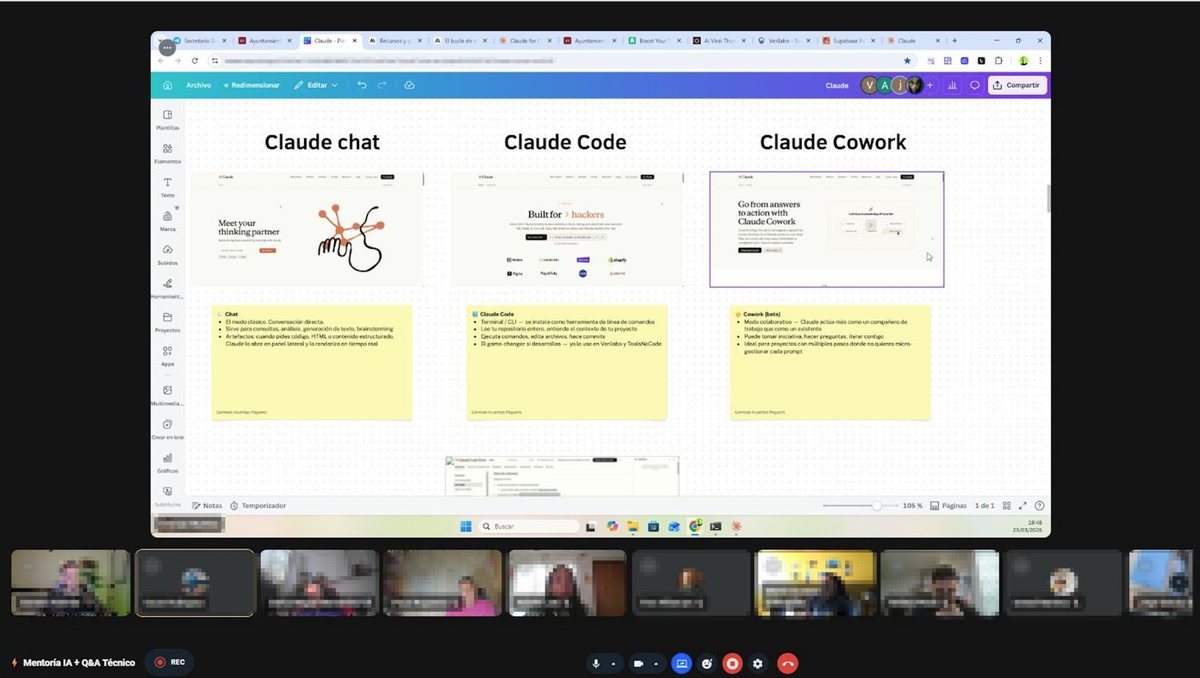Open the Elementos panel

167,153
